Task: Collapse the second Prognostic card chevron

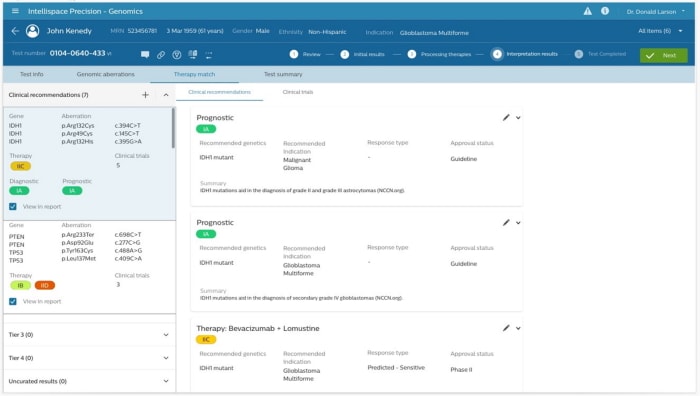Action: [518, 223]
